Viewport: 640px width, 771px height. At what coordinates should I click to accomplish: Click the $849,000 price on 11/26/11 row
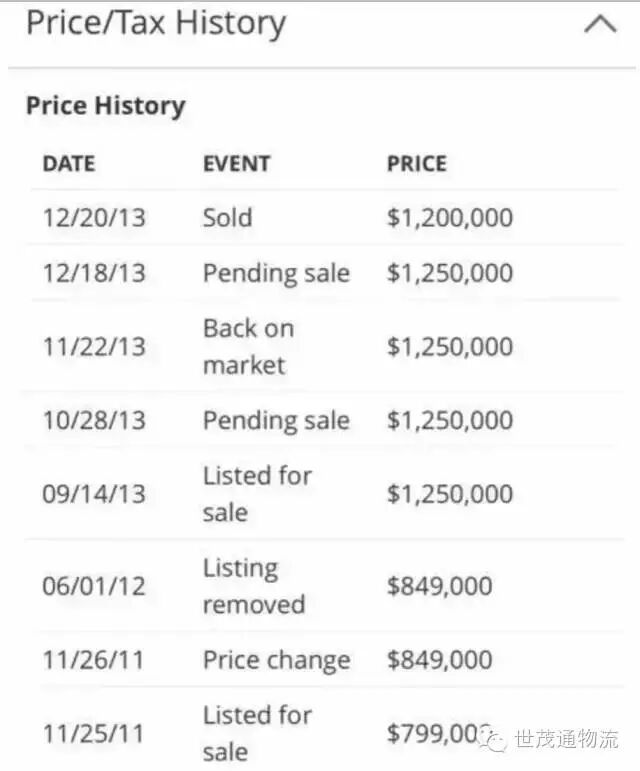coord(439,660)
